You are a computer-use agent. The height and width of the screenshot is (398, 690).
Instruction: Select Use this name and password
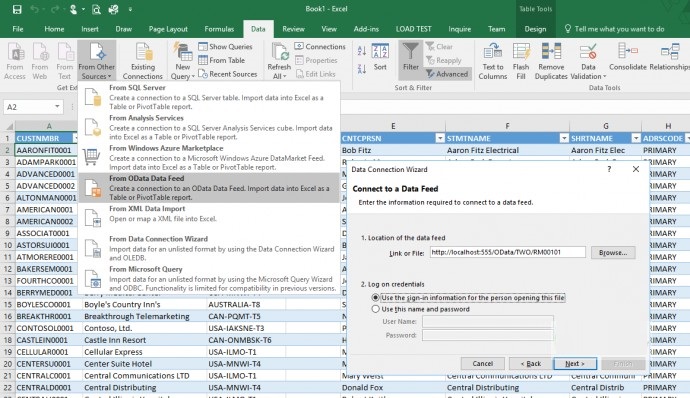coord(375,309)
